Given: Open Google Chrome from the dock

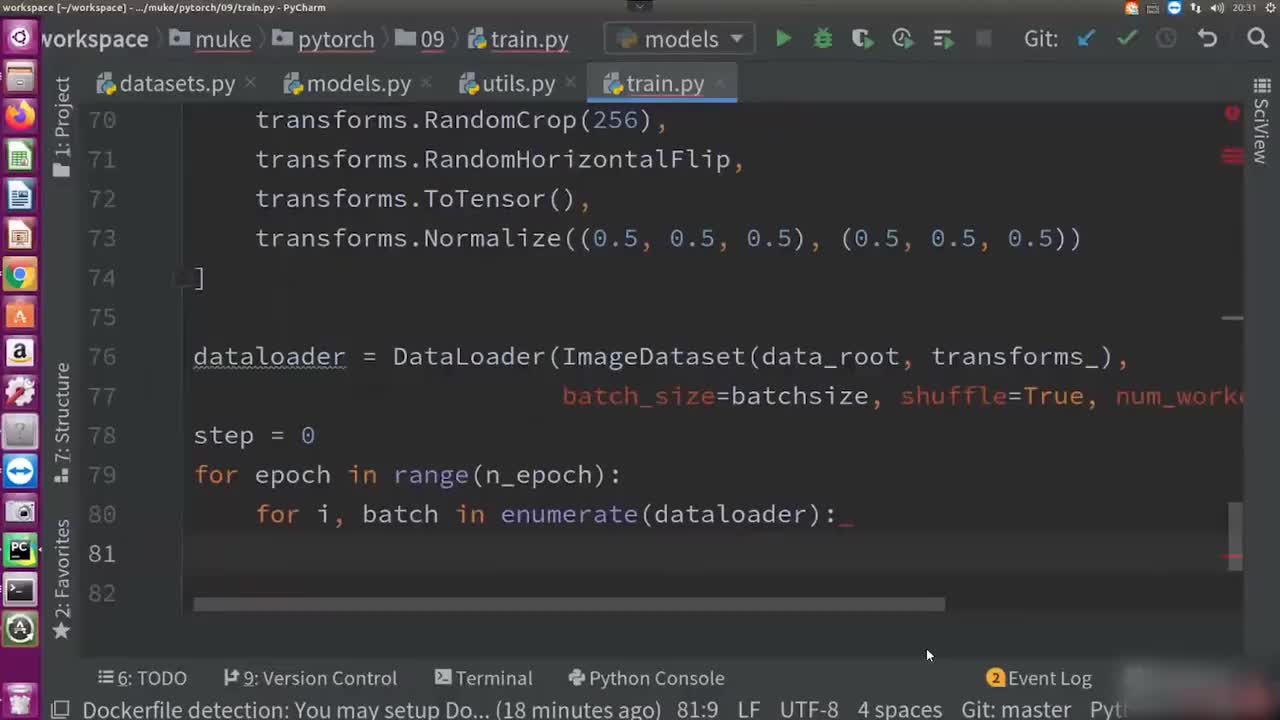Looking at the screenshot, I should pyautogui.click(x=20, y=275).
